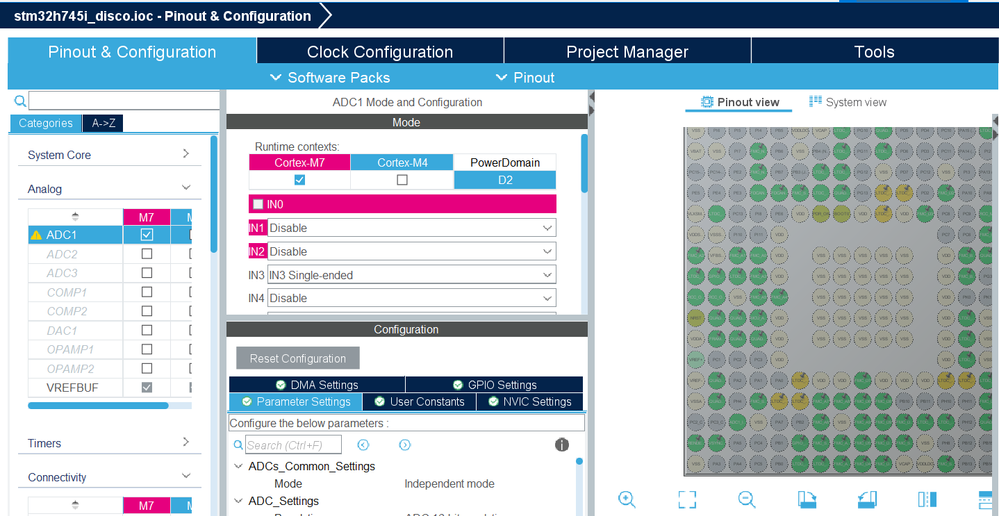Viewport: 999px width, 516px height.
Task: Select the Categories listing tab
Action: (46, 123)
